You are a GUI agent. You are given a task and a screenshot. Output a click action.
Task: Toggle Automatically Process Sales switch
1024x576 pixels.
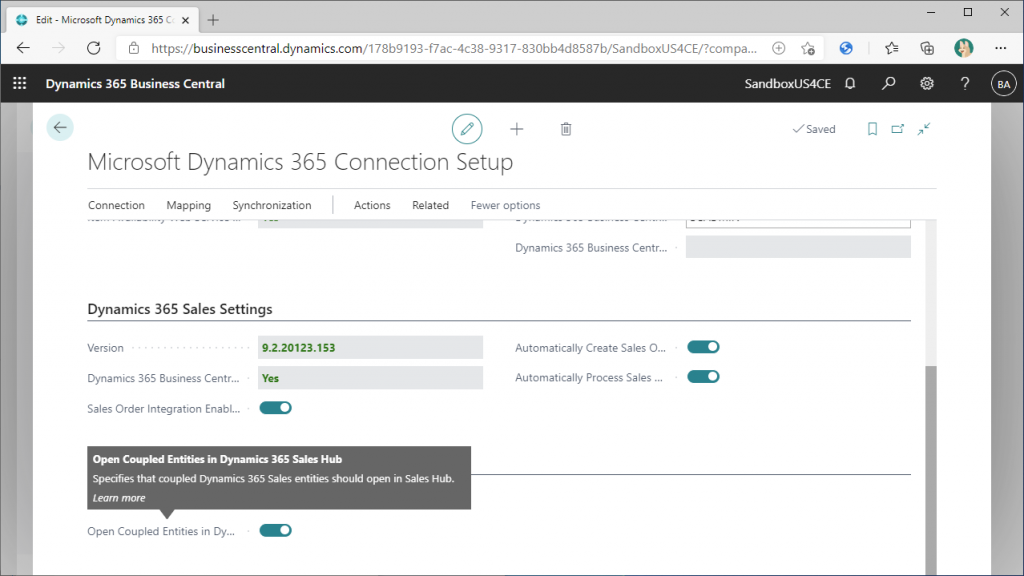point(703,377)
